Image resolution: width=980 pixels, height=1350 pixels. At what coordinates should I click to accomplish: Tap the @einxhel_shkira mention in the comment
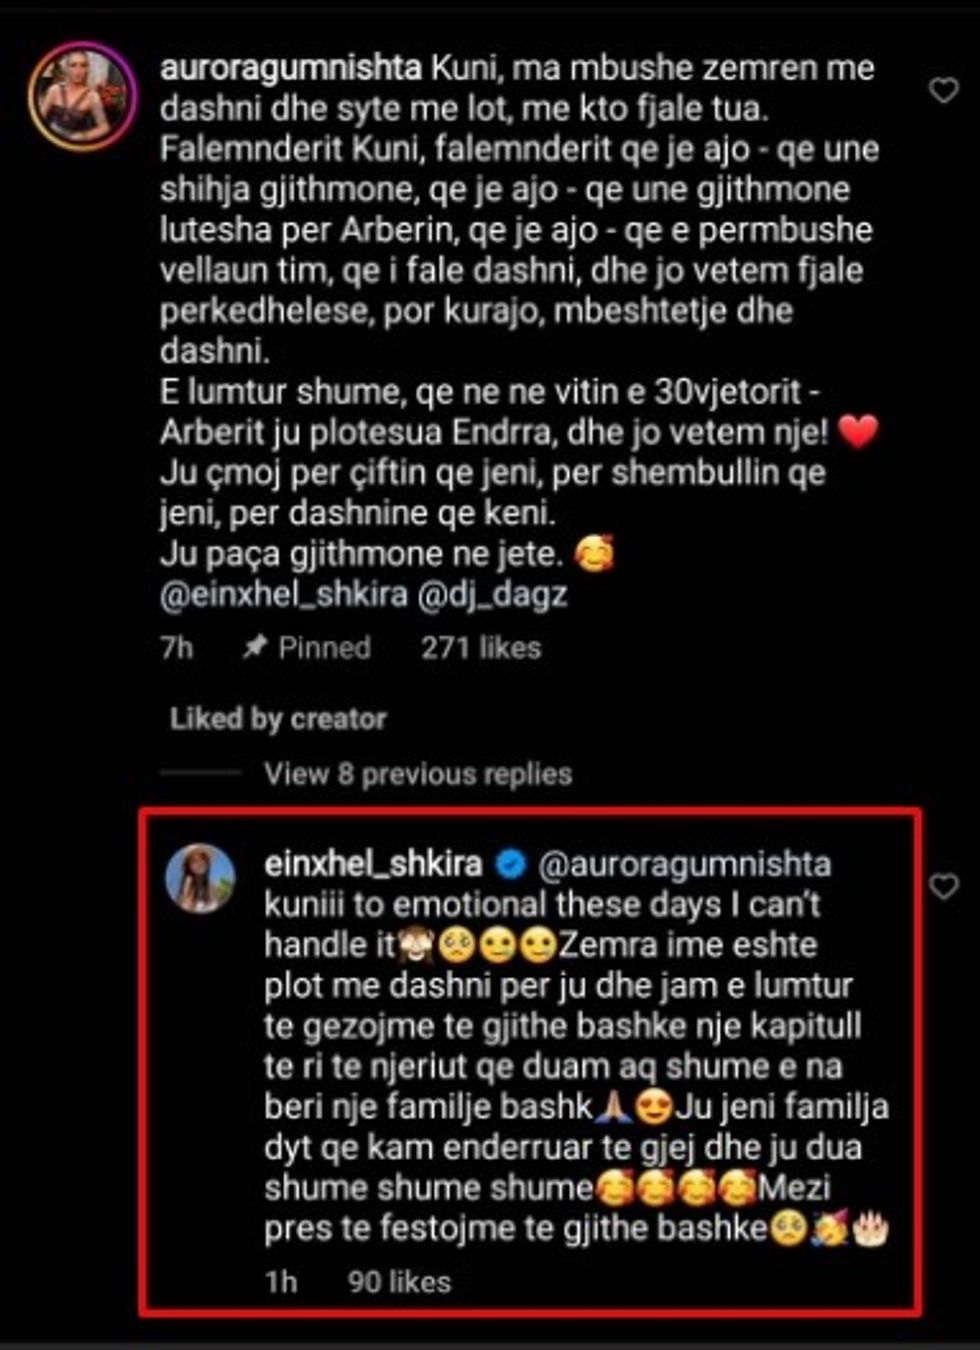[284, 594]
